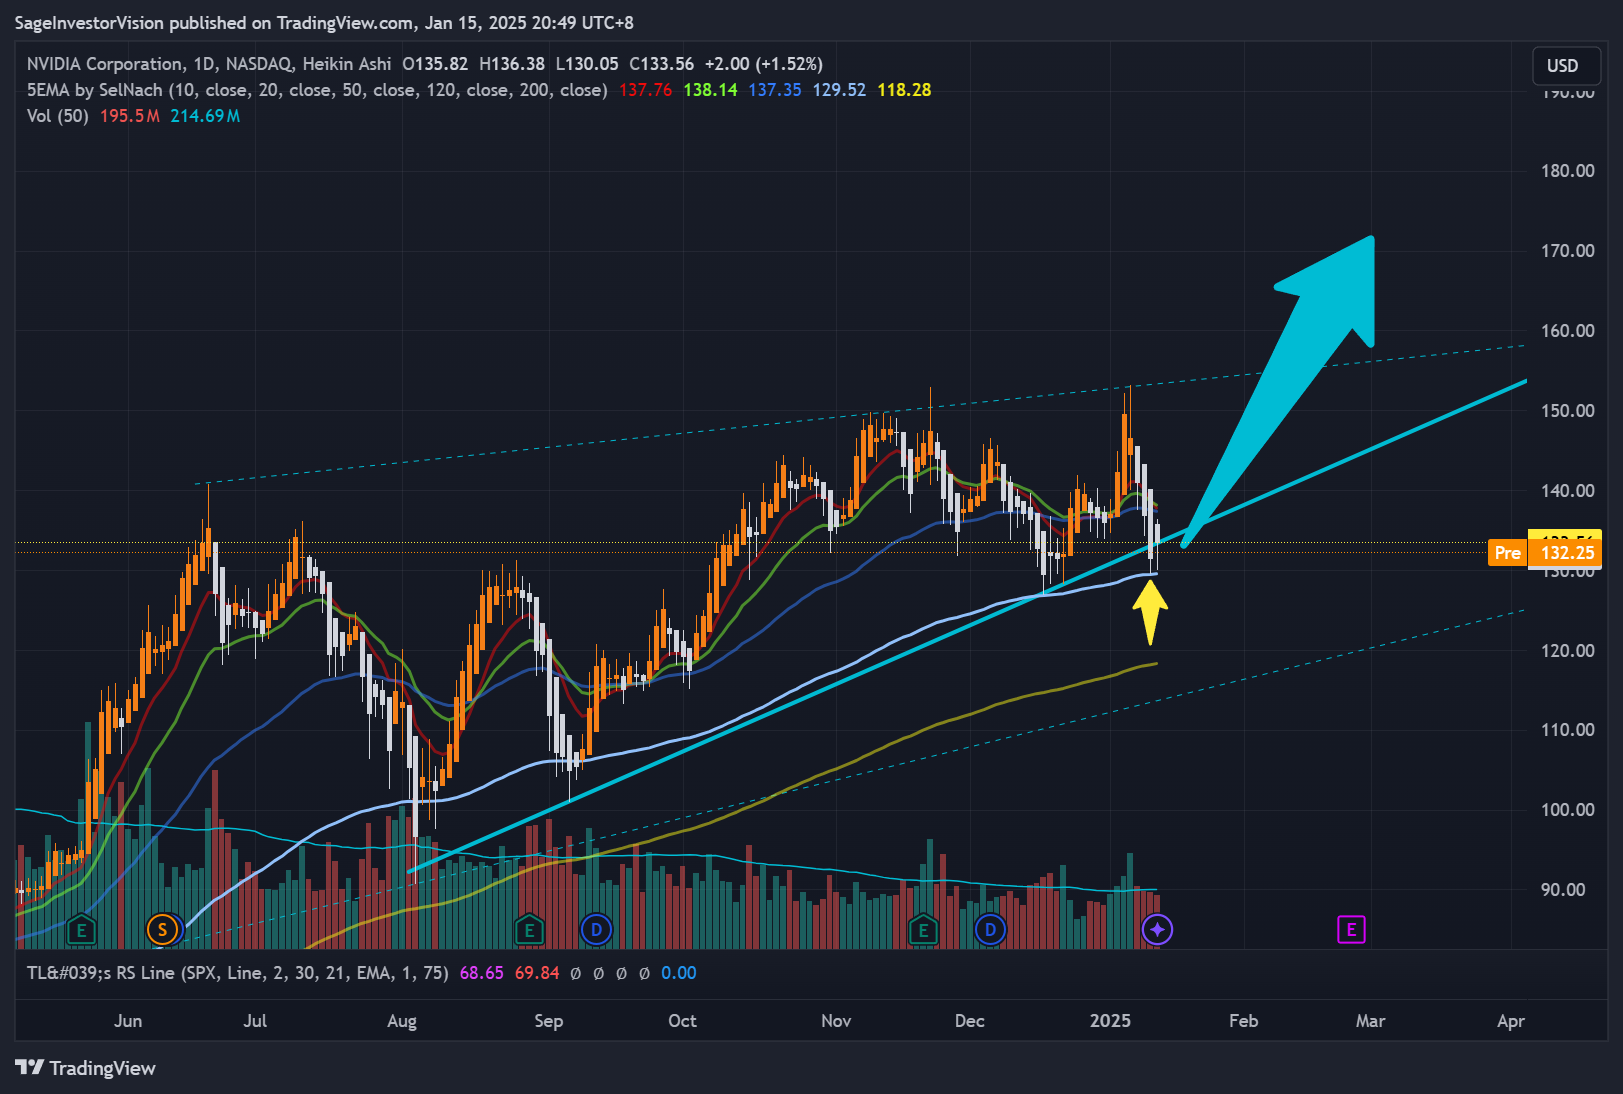Select the TL's RS Line indicator legend
The height and width of the screenshot is (1094, 1623).
tap(237, 973)
